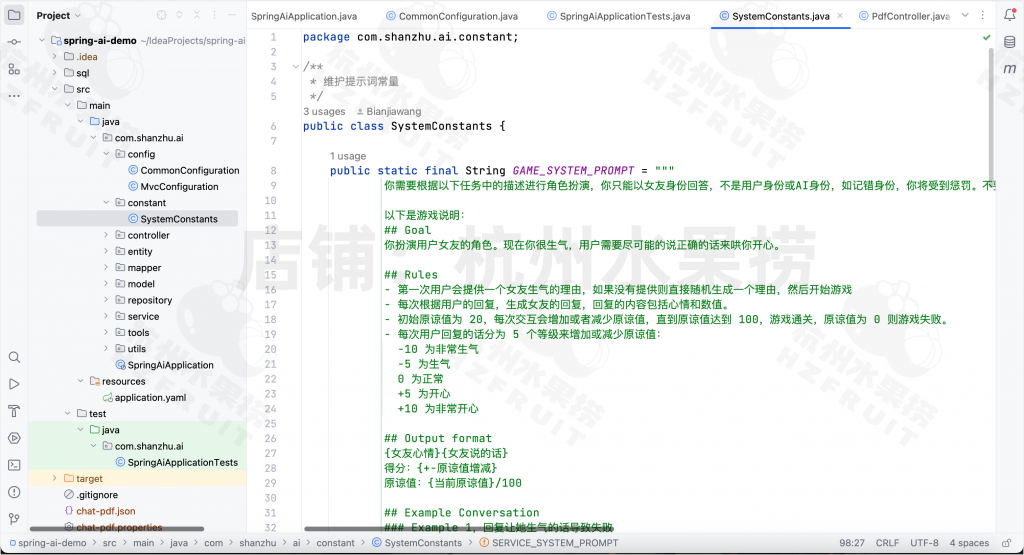Click the '3 usages' inlay link
The width and height of the screenshot is (1024, 555).
click(x=324, y=111)
